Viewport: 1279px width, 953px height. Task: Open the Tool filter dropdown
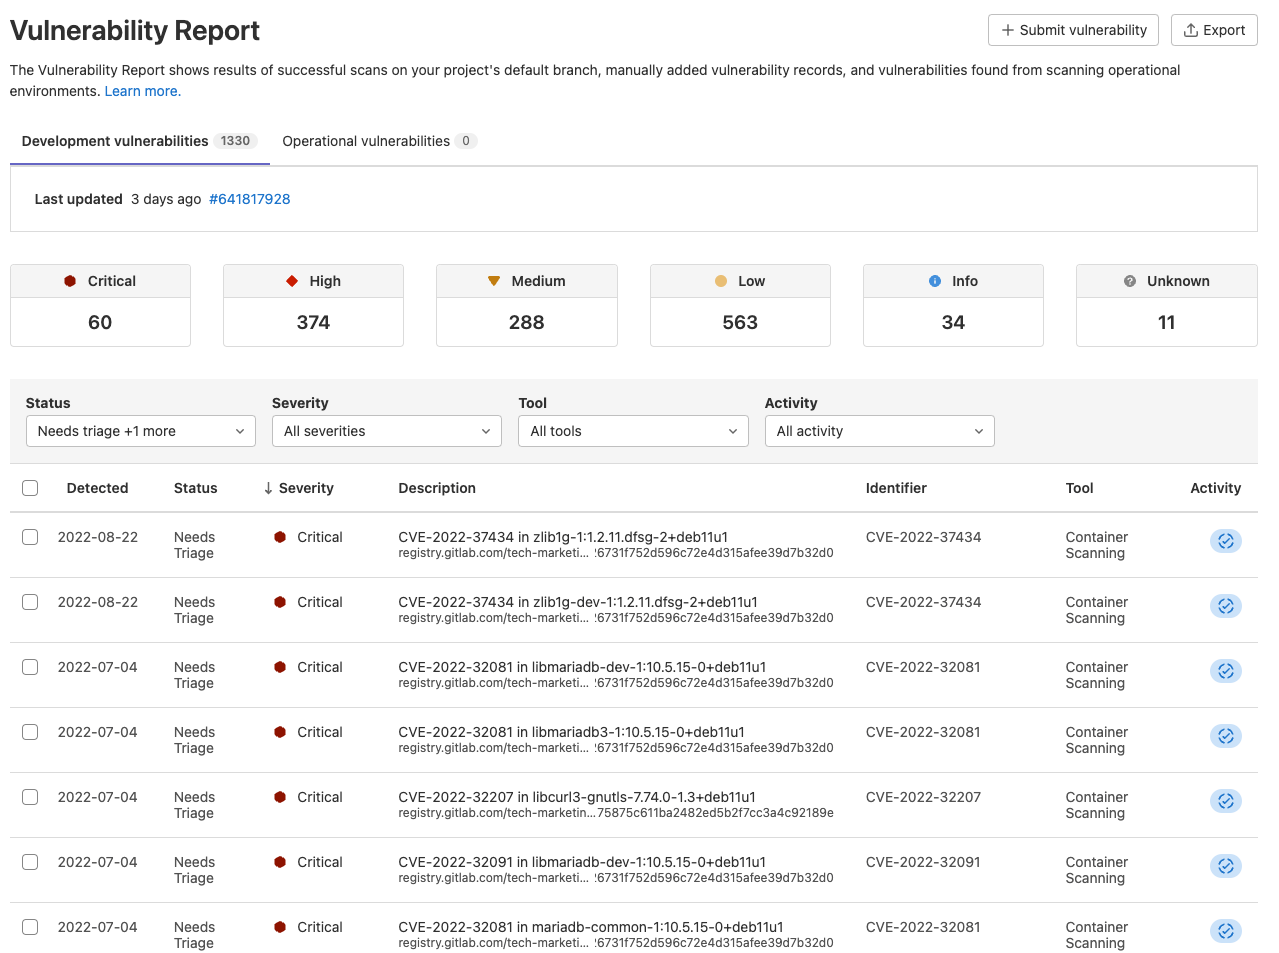tap(633, 431)
